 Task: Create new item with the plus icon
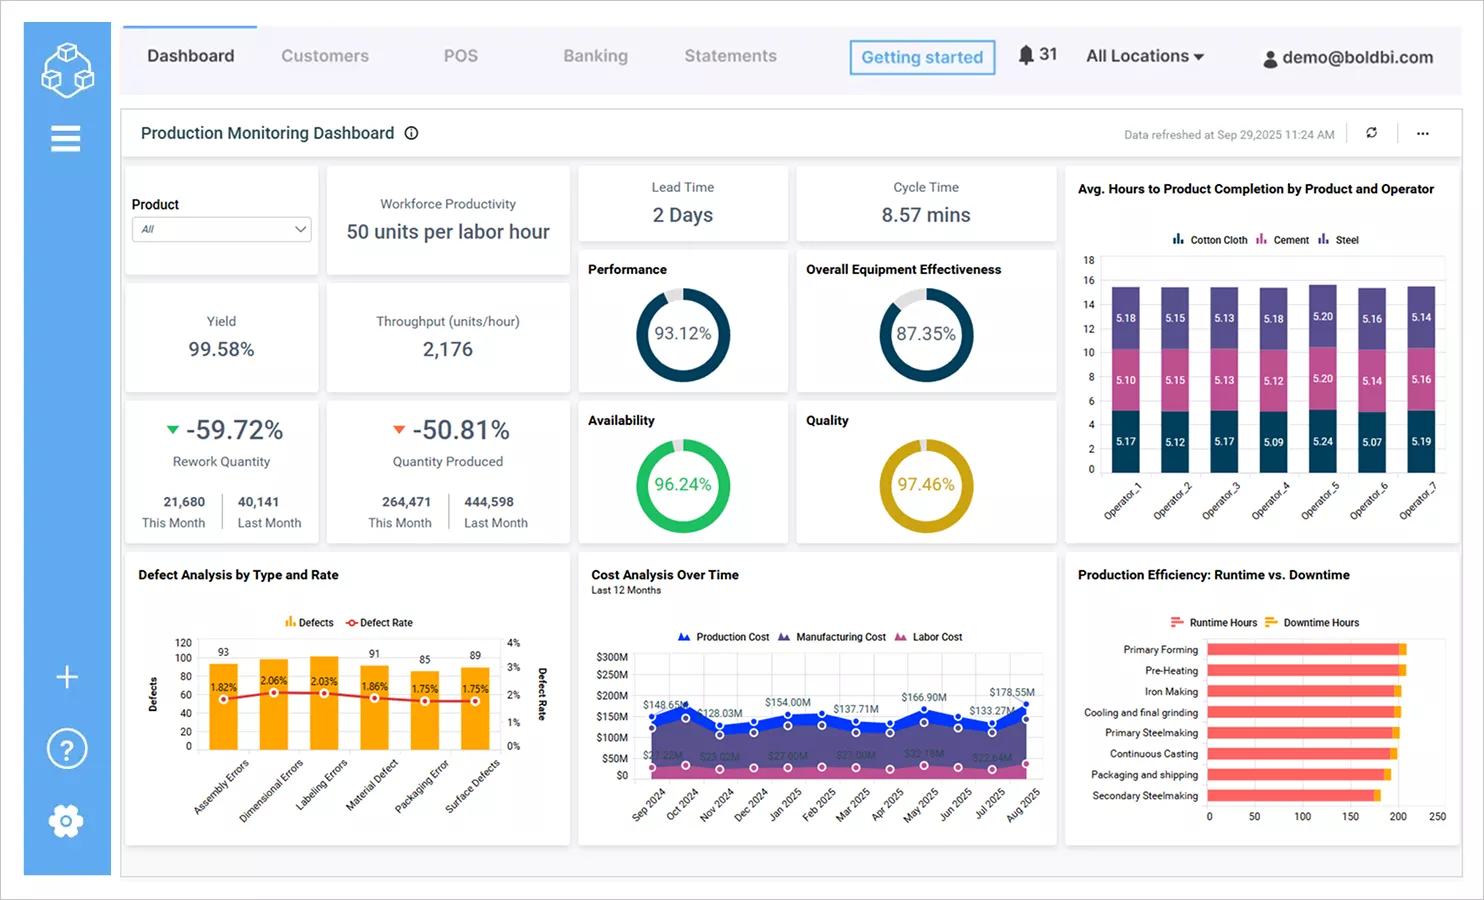[65, 676]
